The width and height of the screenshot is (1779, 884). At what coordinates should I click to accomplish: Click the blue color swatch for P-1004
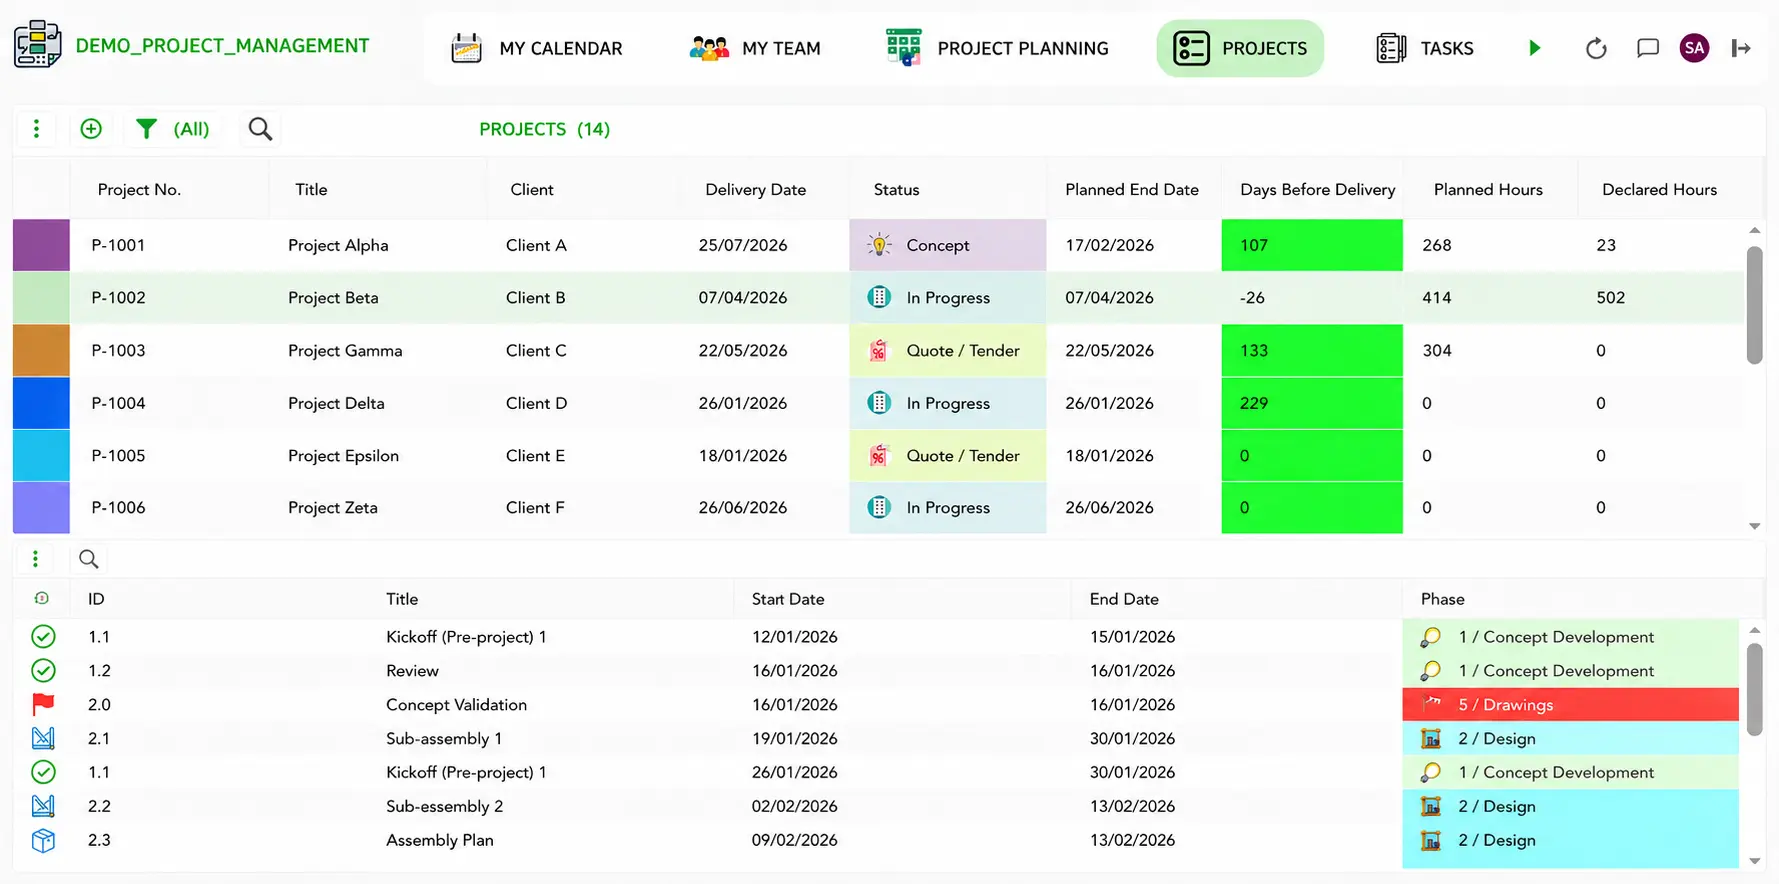[x=41, y=403]
